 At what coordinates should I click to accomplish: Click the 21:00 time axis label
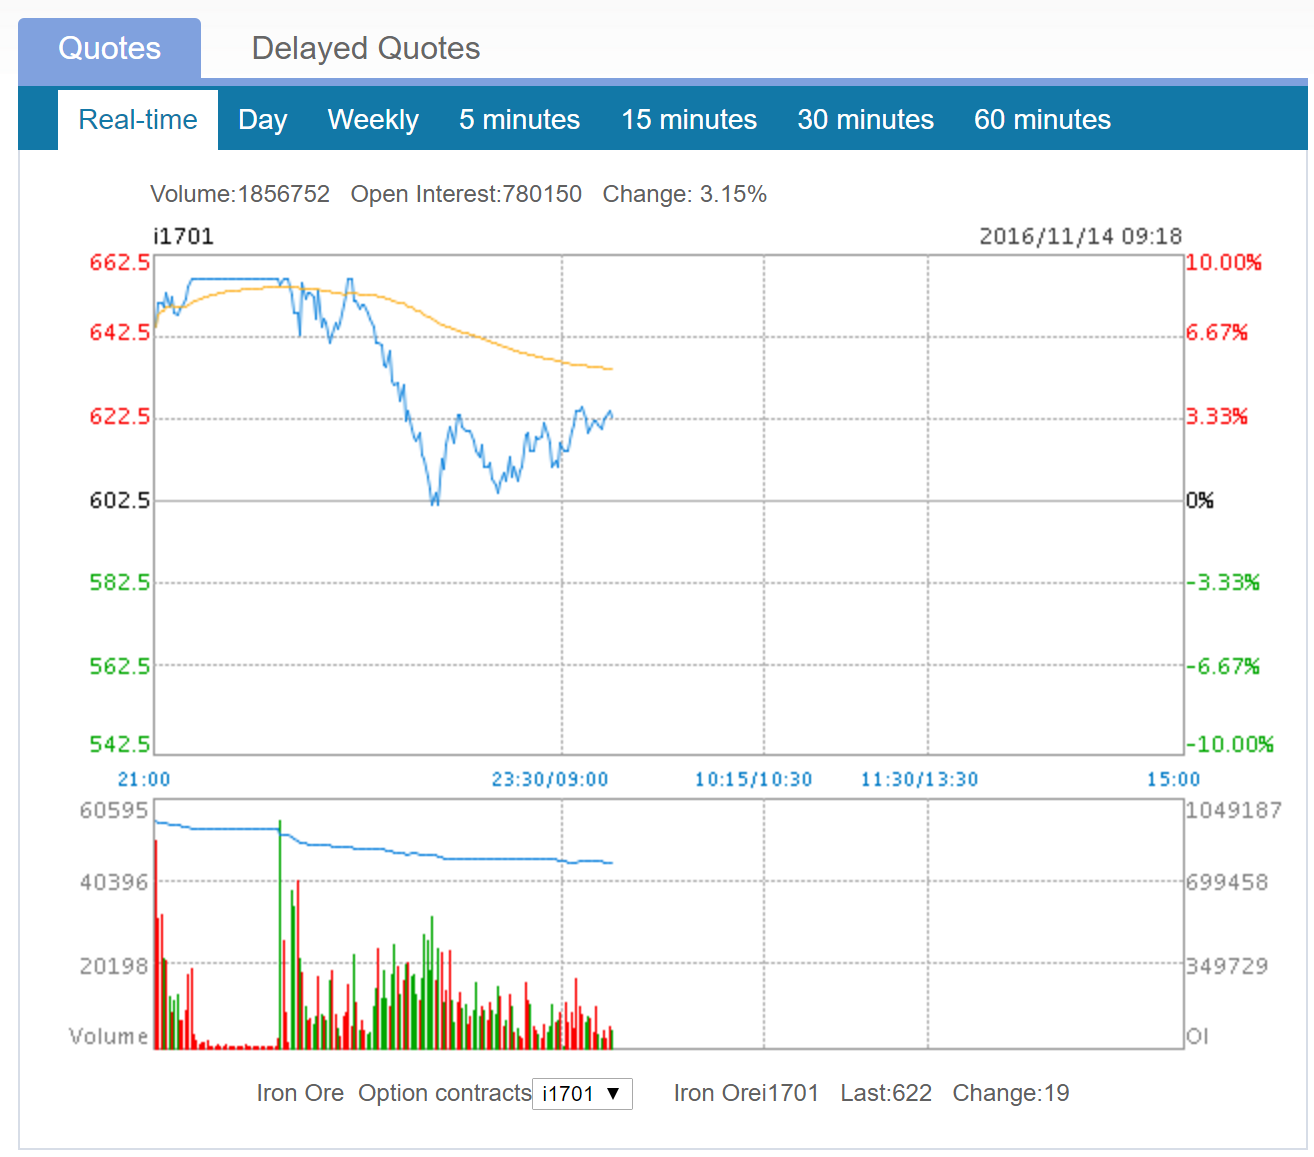coord(144,779)
